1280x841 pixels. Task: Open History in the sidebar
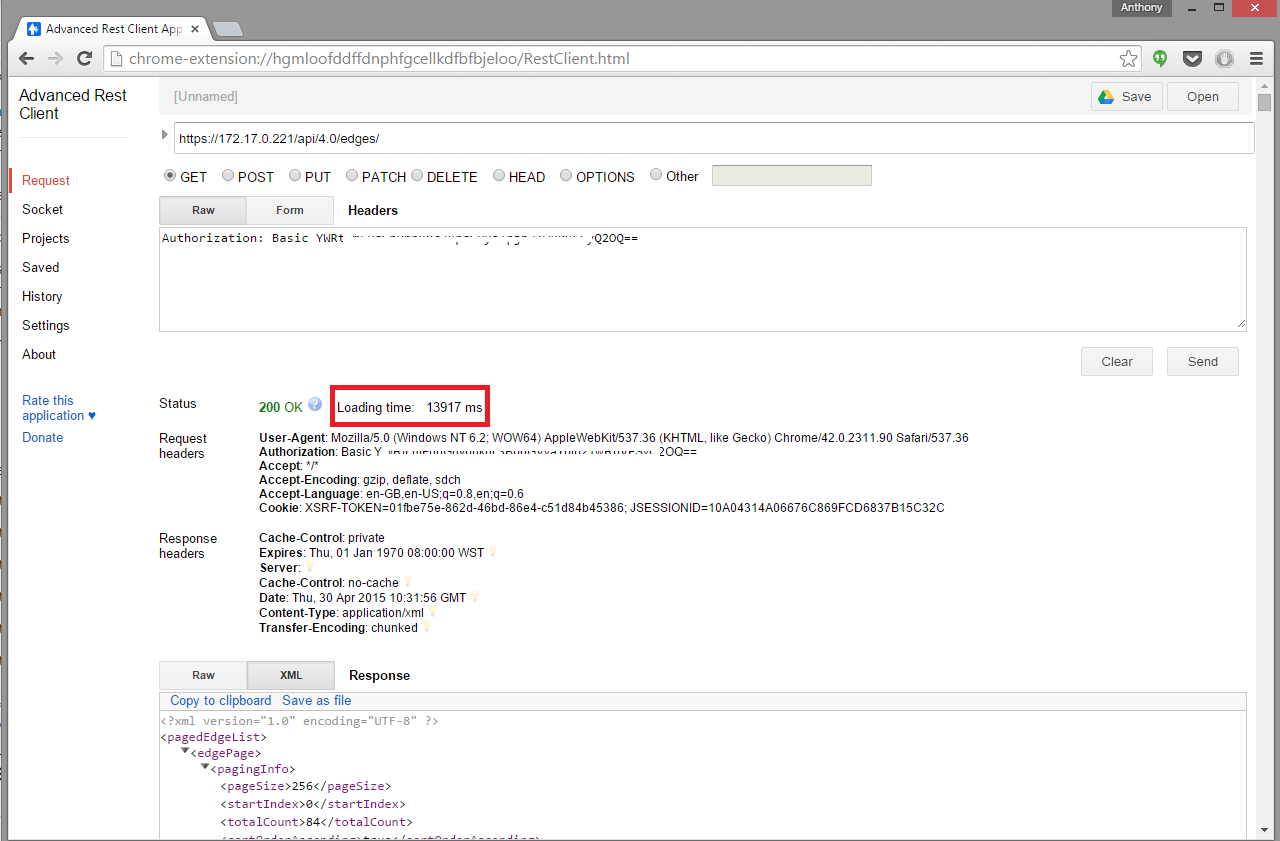click(x=42, y=297)
